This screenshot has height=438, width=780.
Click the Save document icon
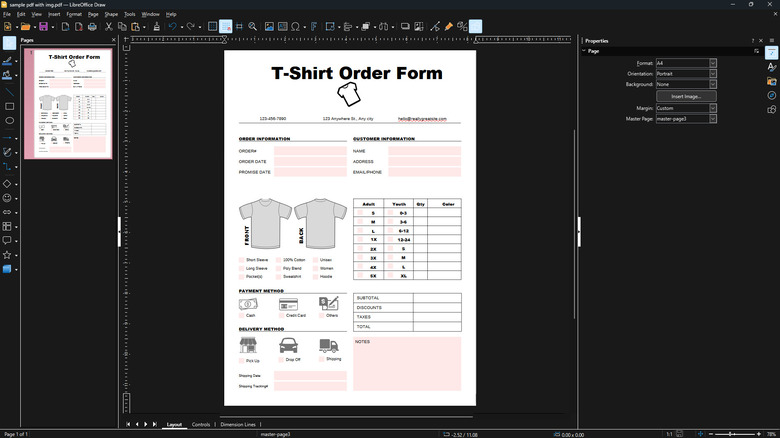43,27
